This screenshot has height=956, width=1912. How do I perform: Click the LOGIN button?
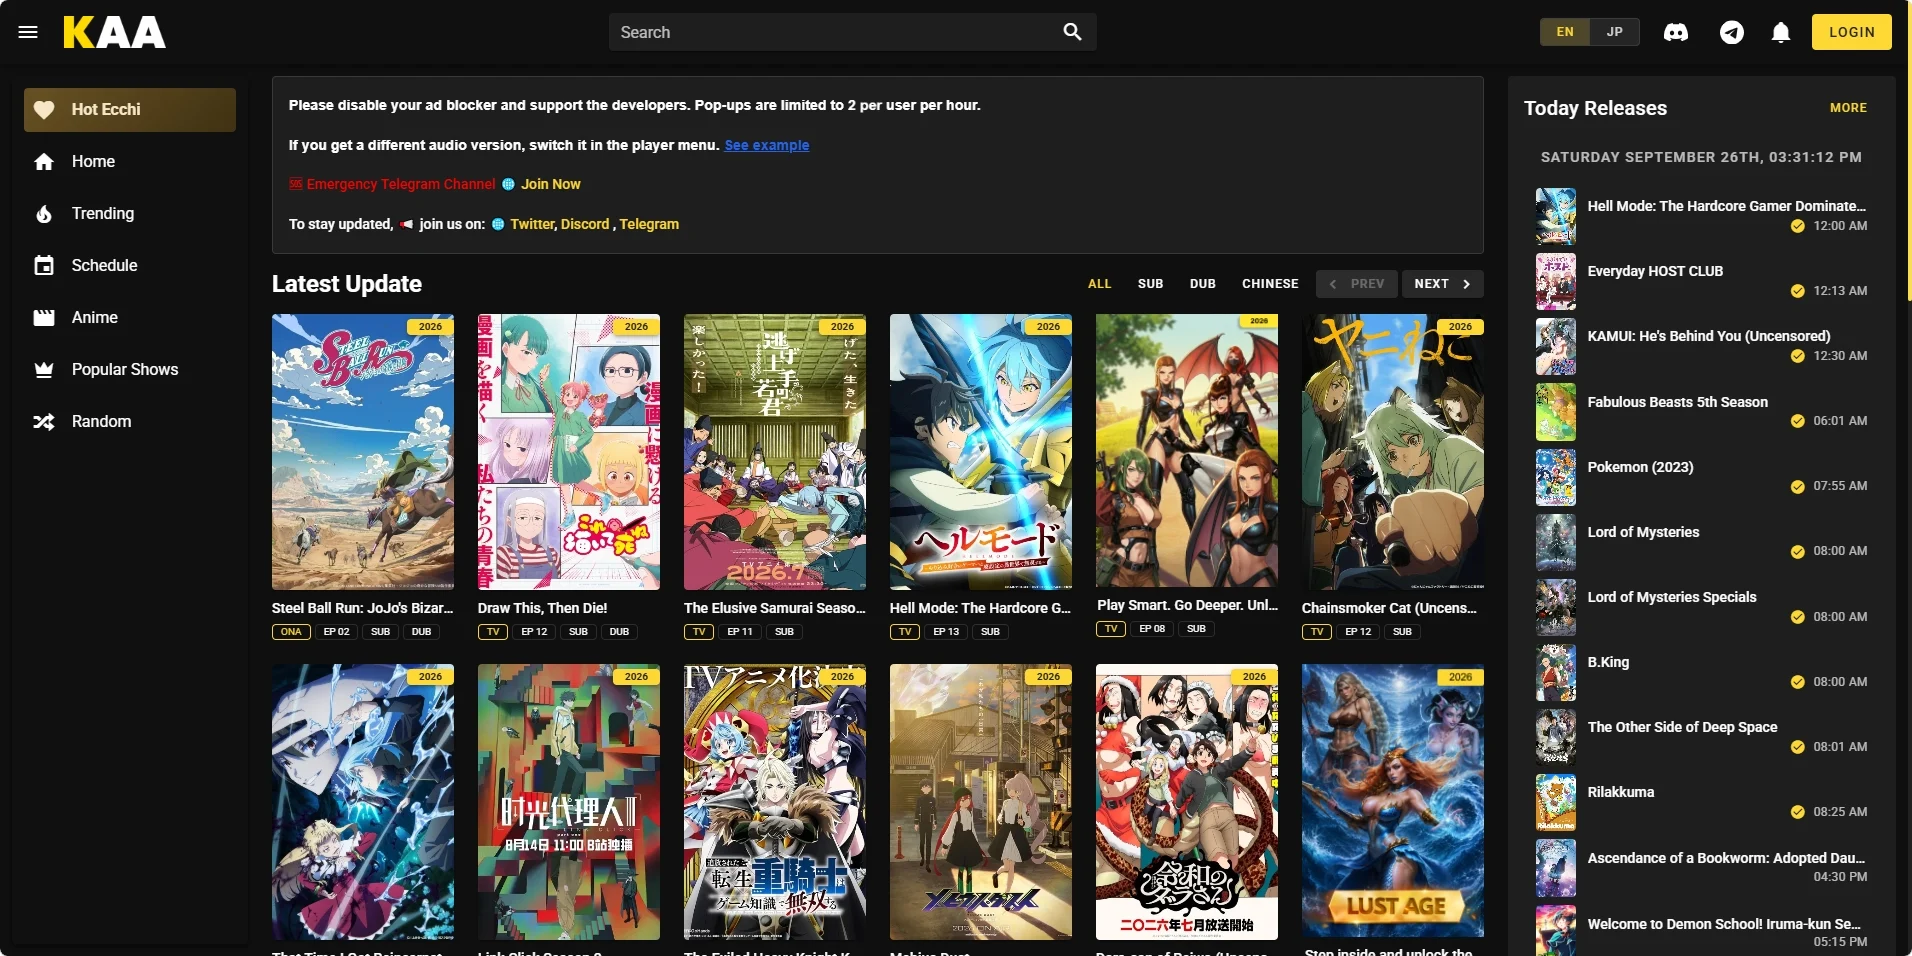pos(1852,32)
